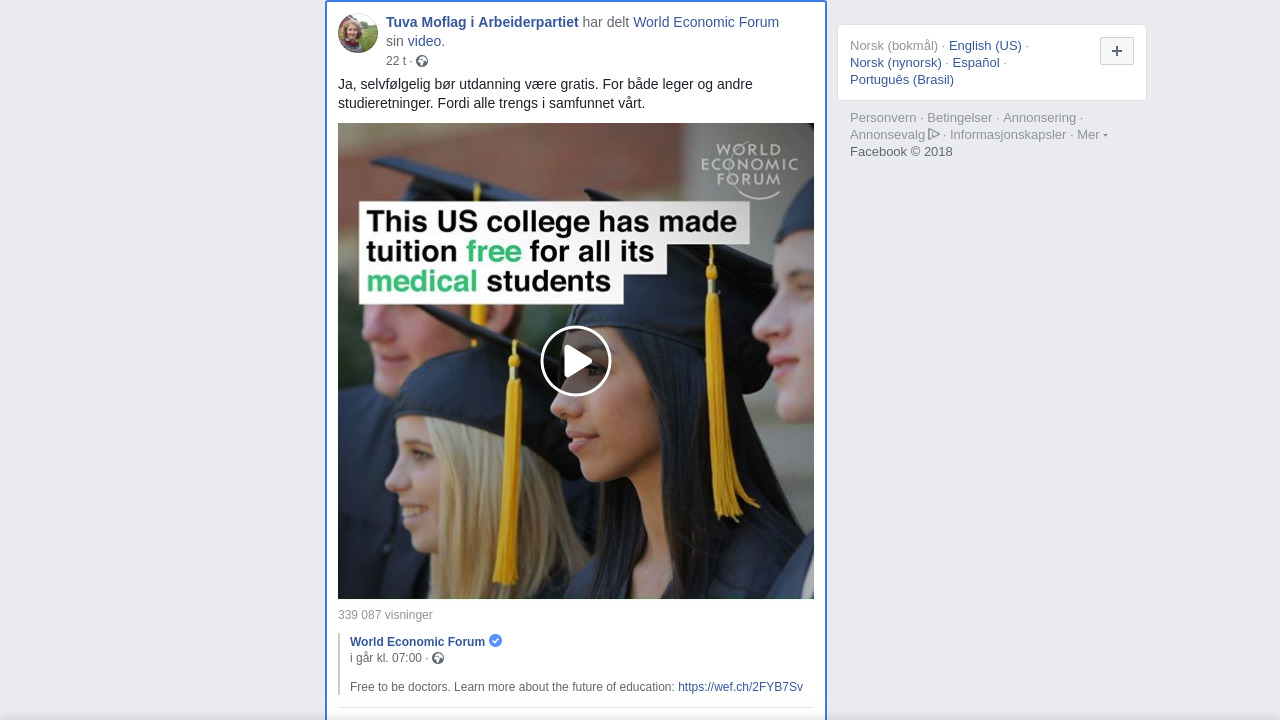Open Tuva Moflag i Arbeiderpartiet page link
Image resolution: width=1280 pixels, height=720 pixels.
coord(482,22)
